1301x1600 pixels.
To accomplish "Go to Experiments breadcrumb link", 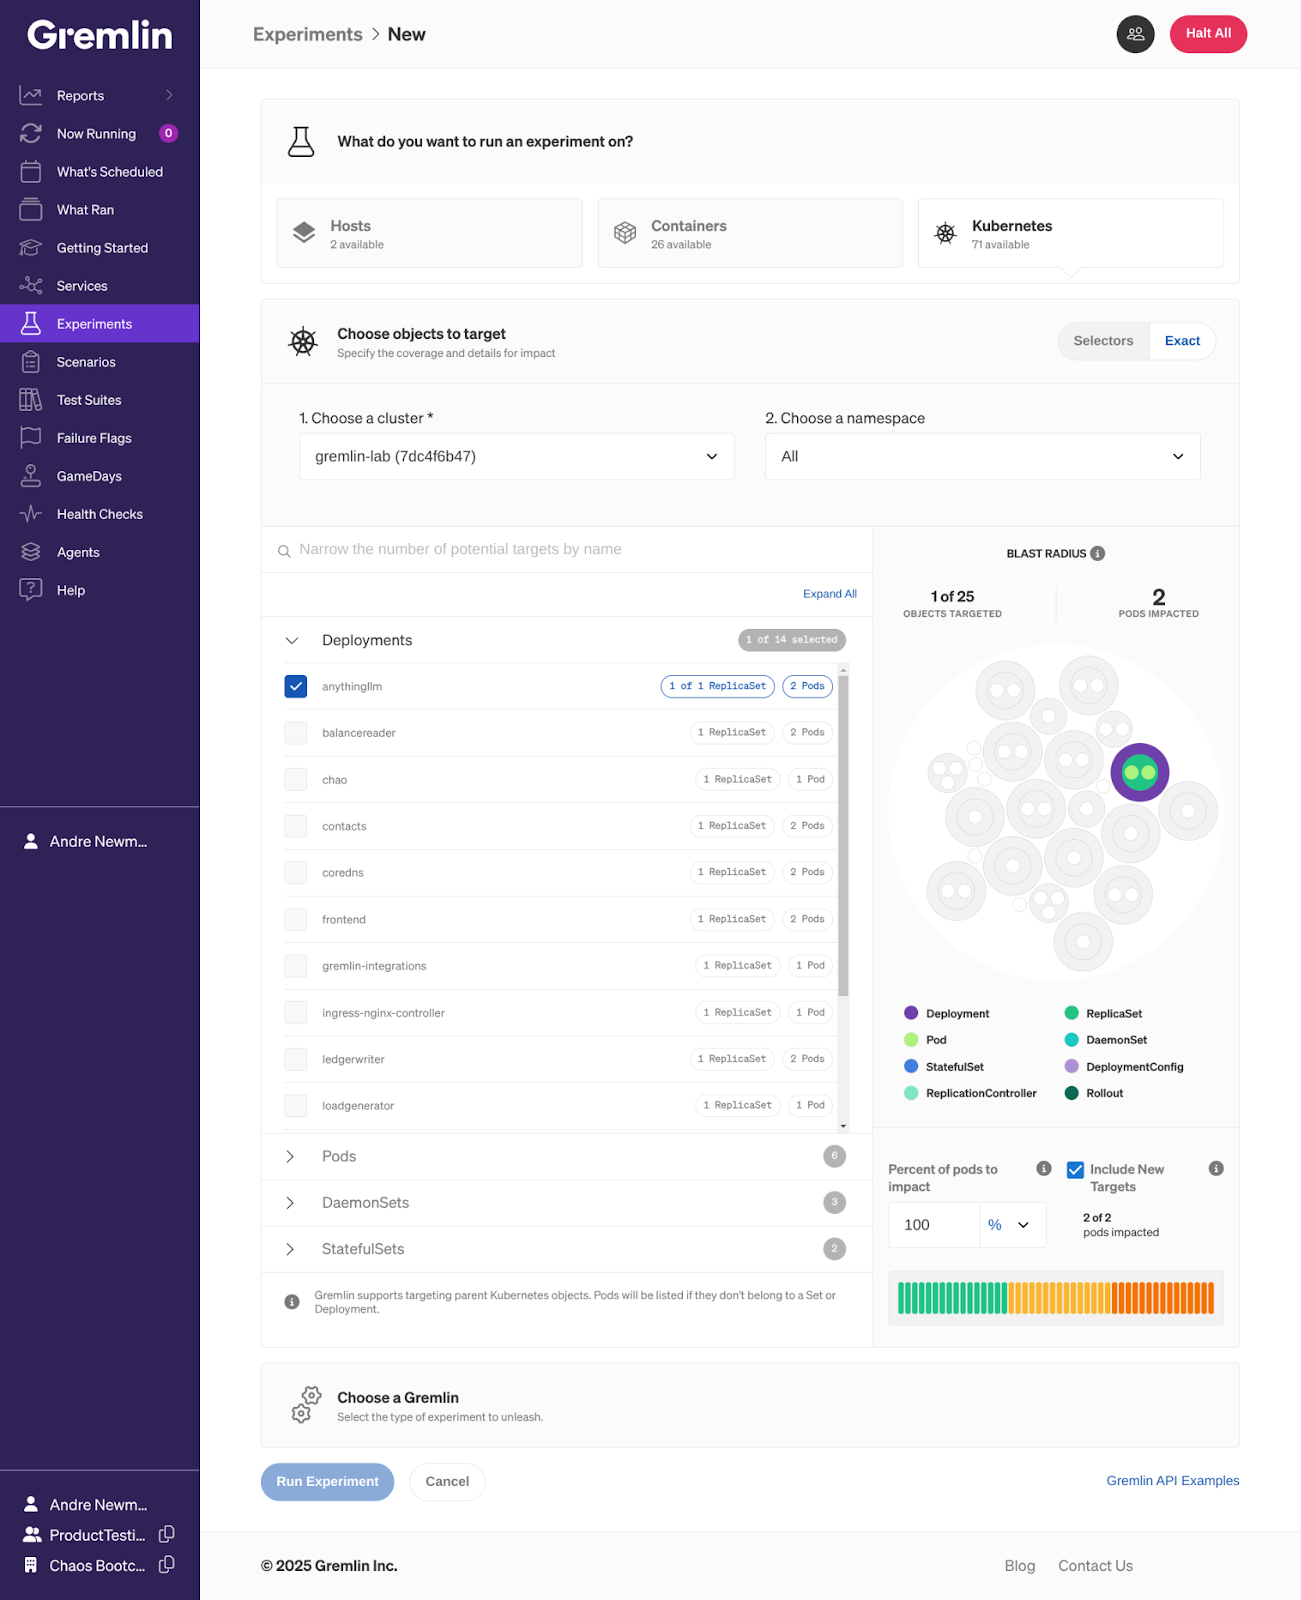I will click(x=308, y=34).
